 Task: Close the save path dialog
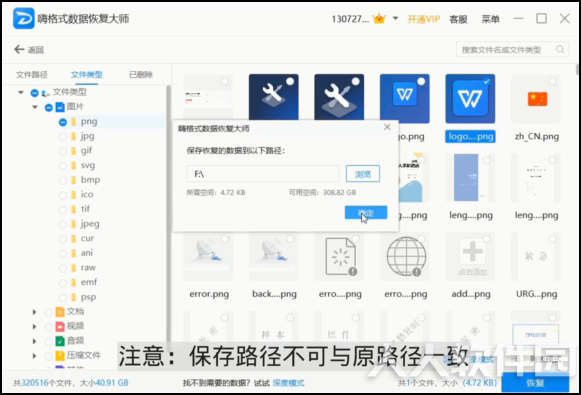387,127
